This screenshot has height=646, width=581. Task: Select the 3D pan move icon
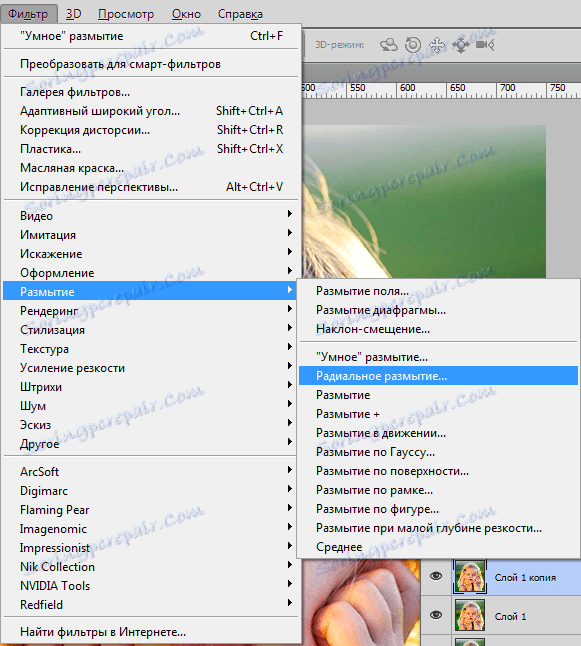coord(437,44)
